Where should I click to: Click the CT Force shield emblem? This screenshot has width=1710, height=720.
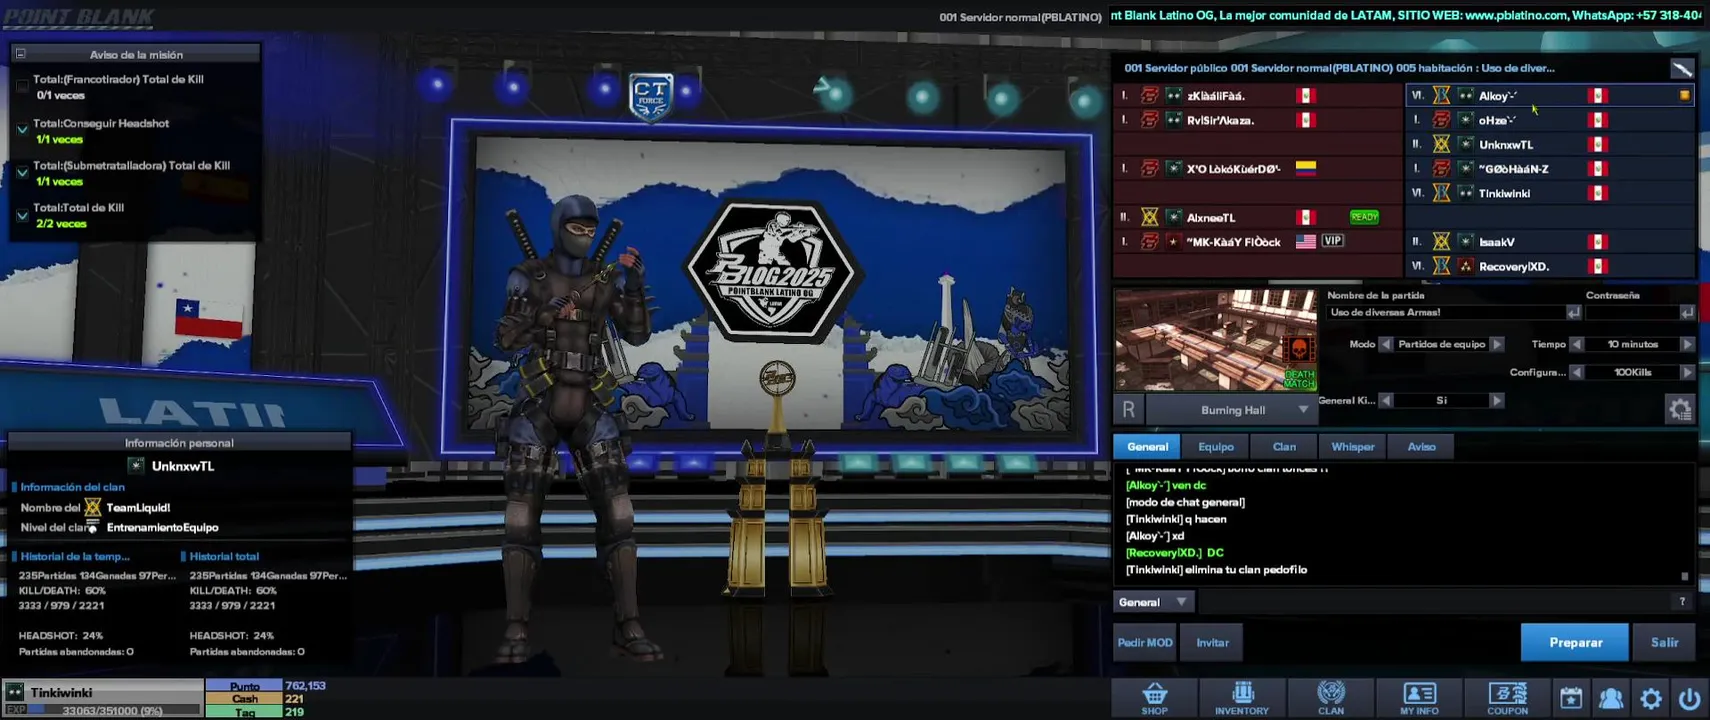[x=650, y=97]
